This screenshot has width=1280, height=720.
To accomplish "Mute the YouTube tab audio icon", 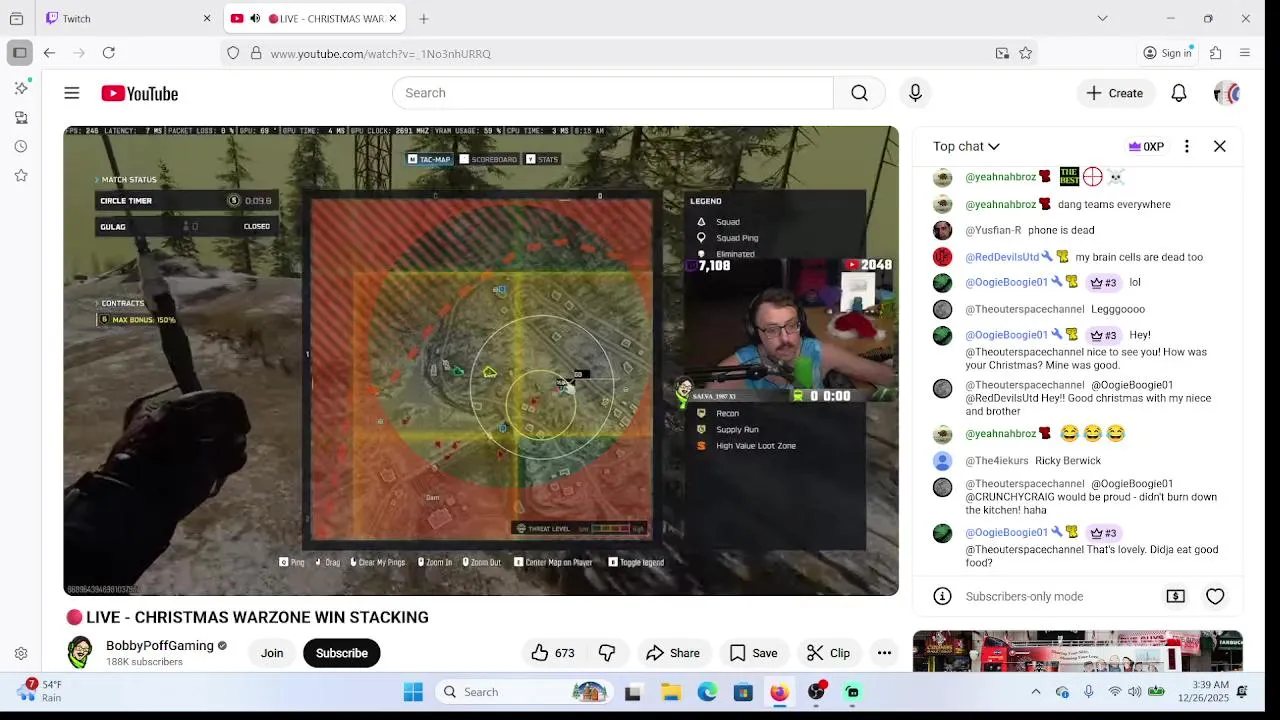I will 255,18.
